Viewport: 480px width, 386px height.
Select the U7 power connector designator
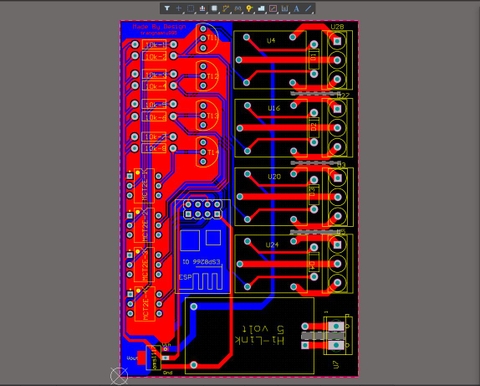pyautogui.click(x=336, y=364)
